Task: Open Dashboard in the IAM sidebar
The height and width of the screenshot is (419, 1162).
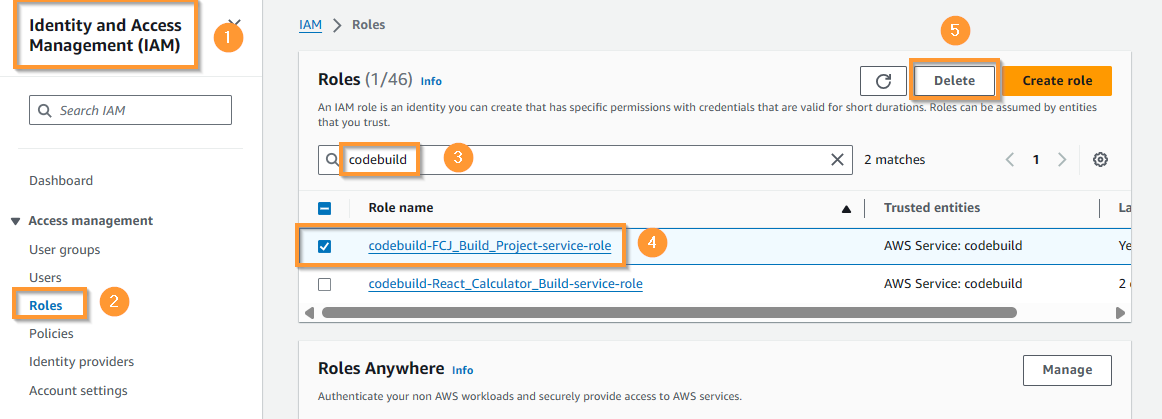Action: pyautogui.click(x=61, y=180)
